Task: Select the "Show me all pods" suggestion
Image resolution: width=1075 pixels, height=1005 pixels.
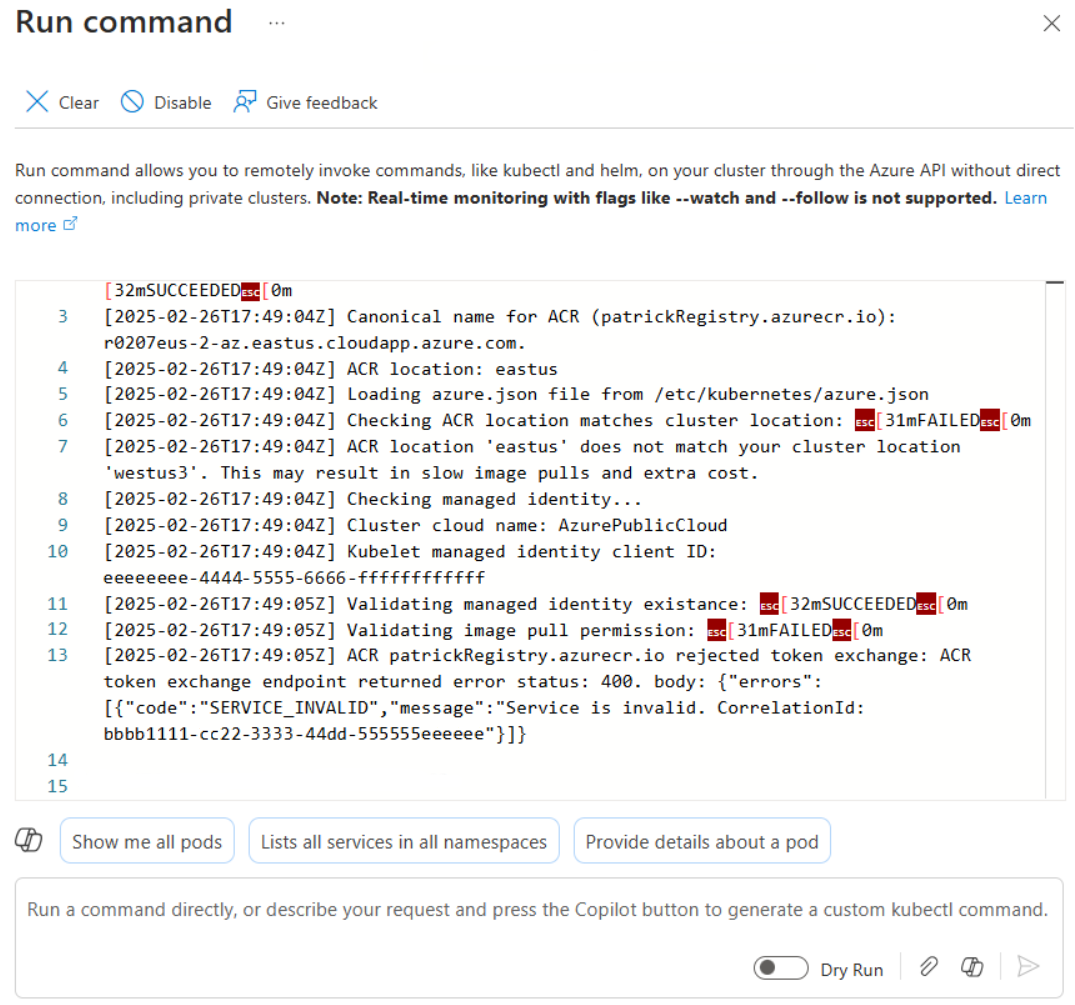Action: pos(147,842)
